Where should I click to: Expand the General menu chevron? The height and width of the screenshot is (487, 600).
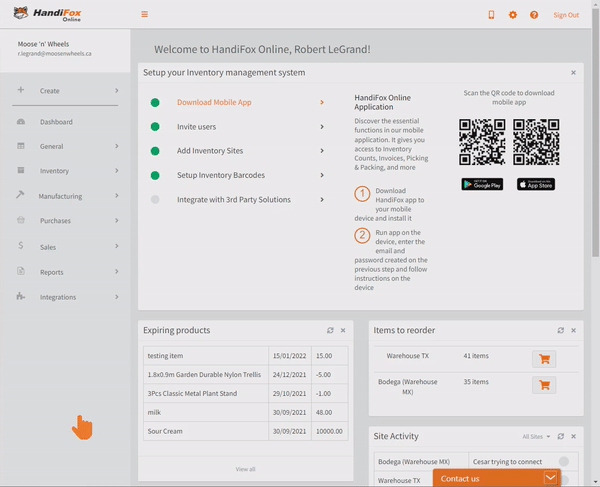point(117,146)
